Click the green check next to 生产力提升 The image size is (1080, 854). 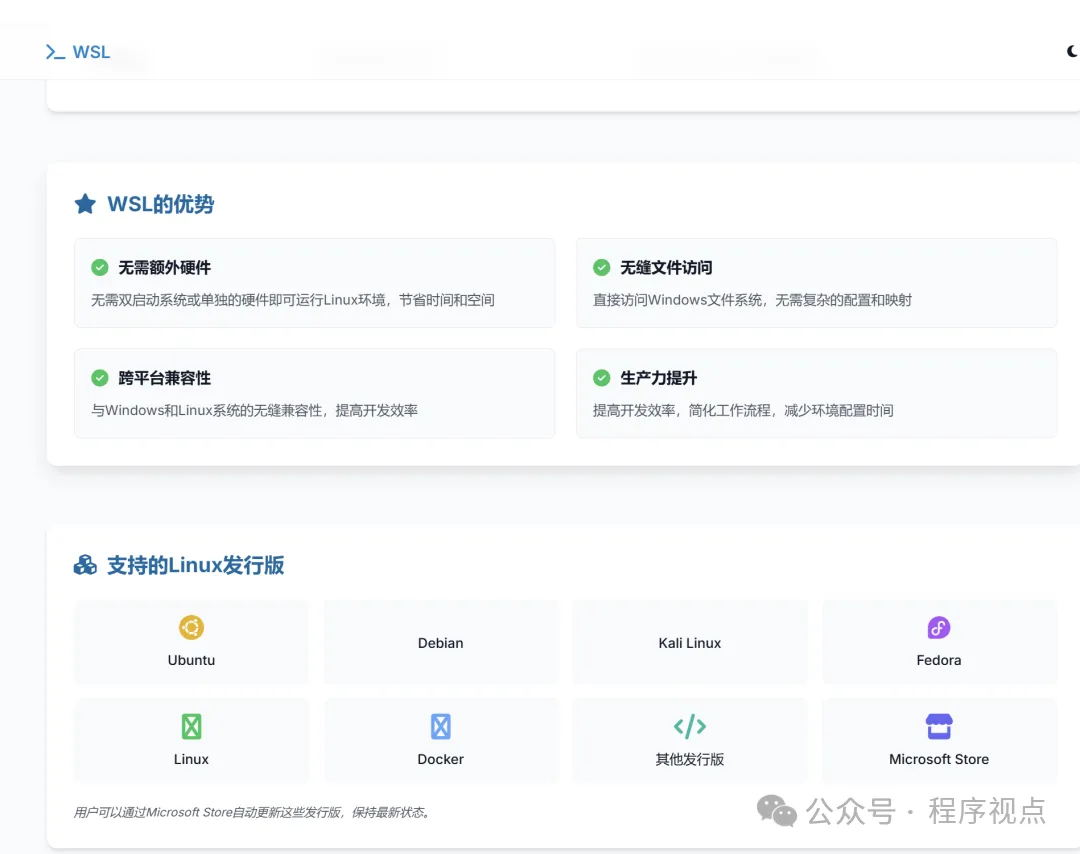[601, 377]
